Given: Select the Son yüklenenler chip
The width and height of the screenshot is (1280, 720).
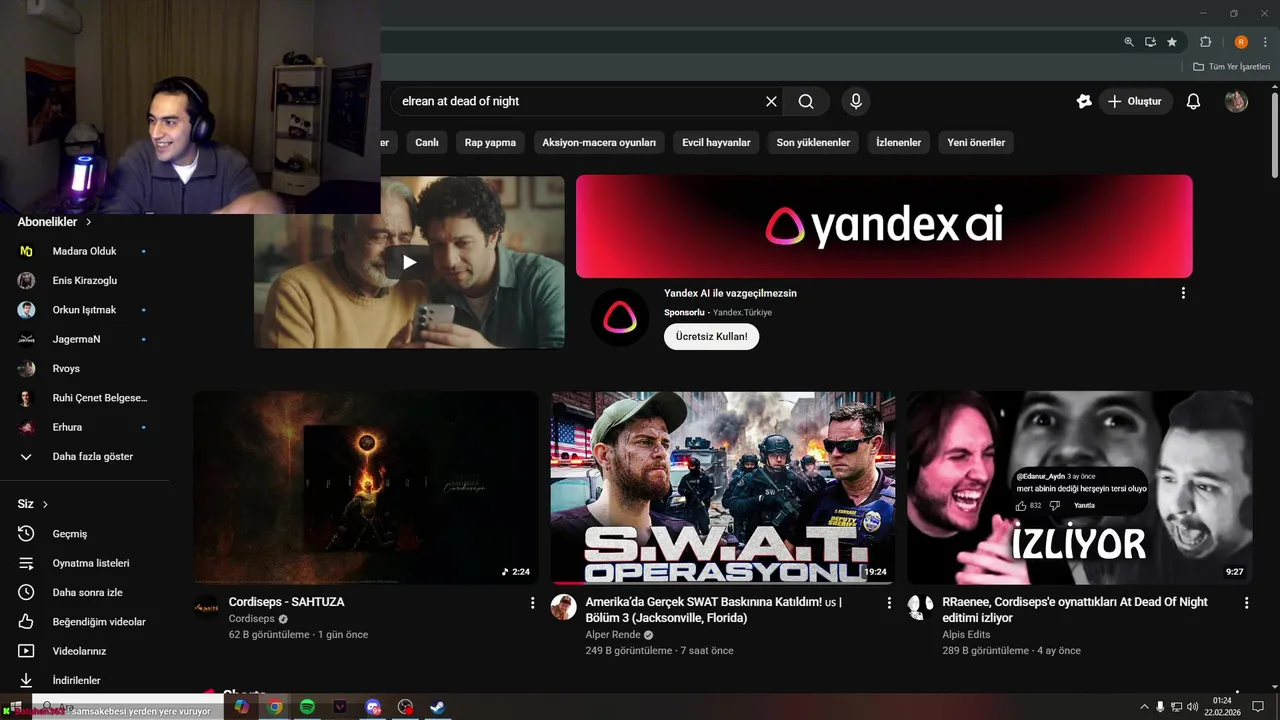Looking at the screenshot, I should point(813,142).
